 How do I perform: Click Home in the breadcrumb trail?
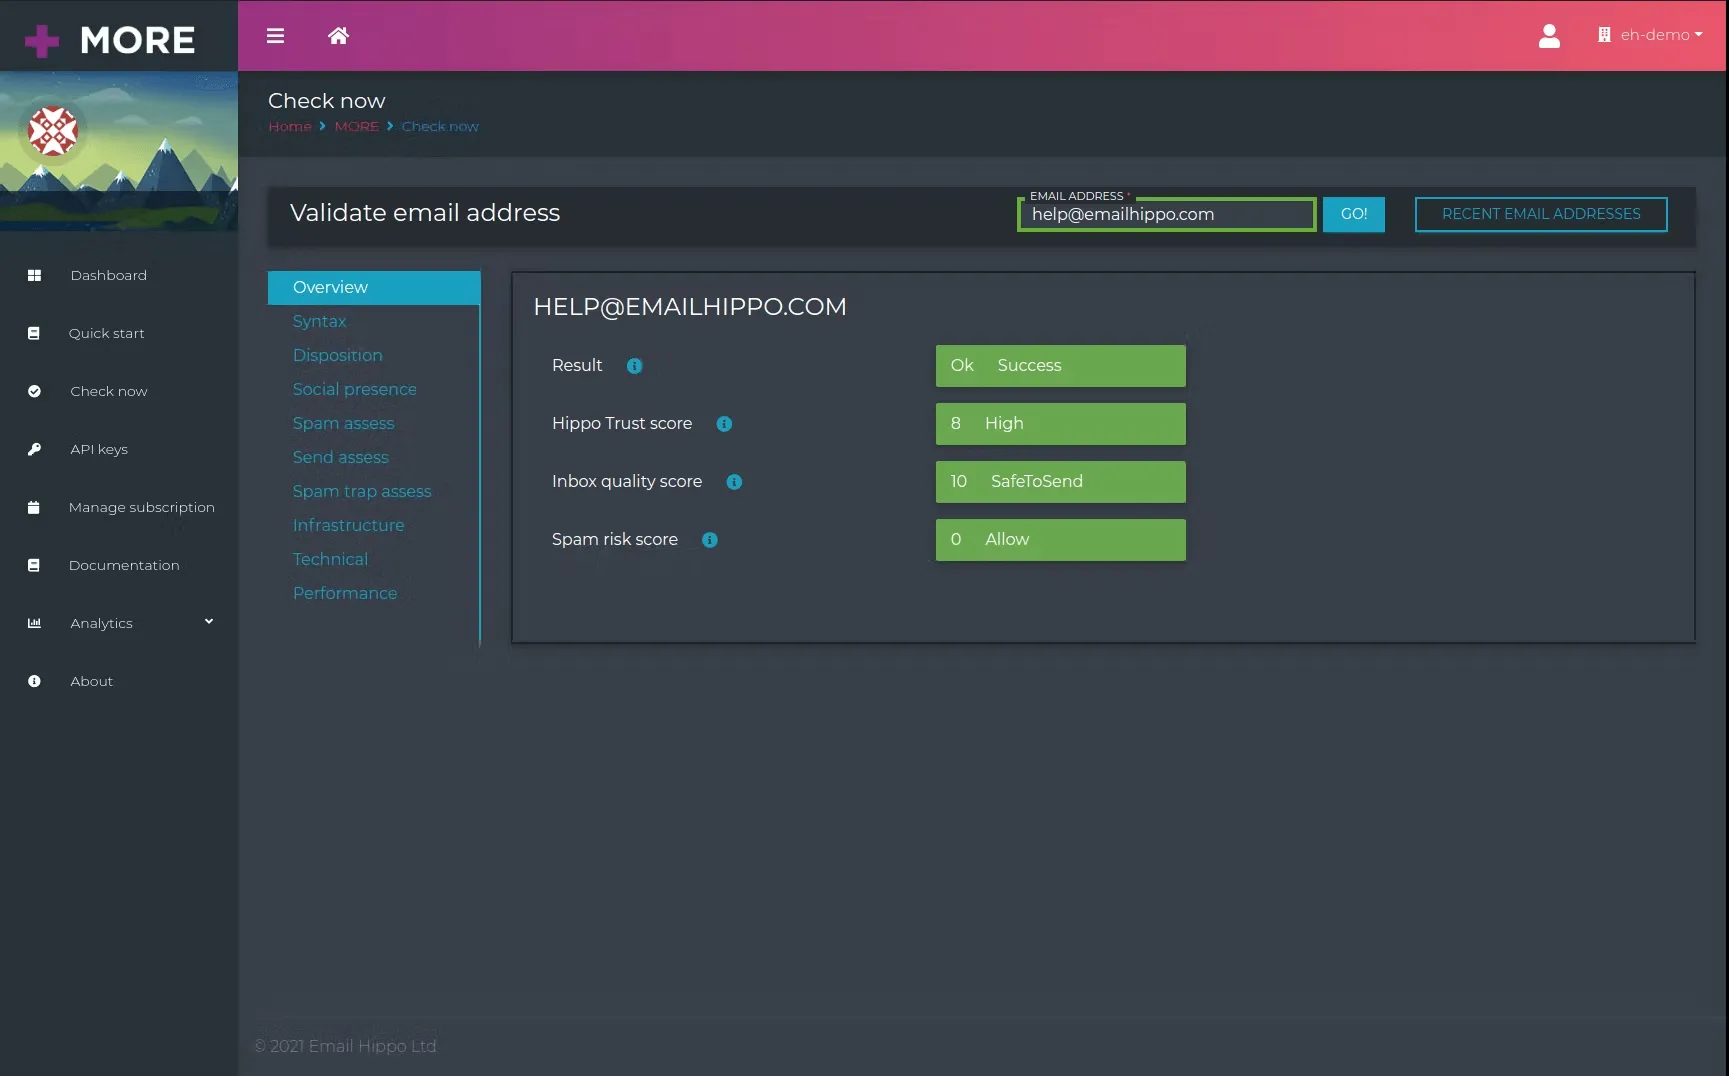point(289,126)
